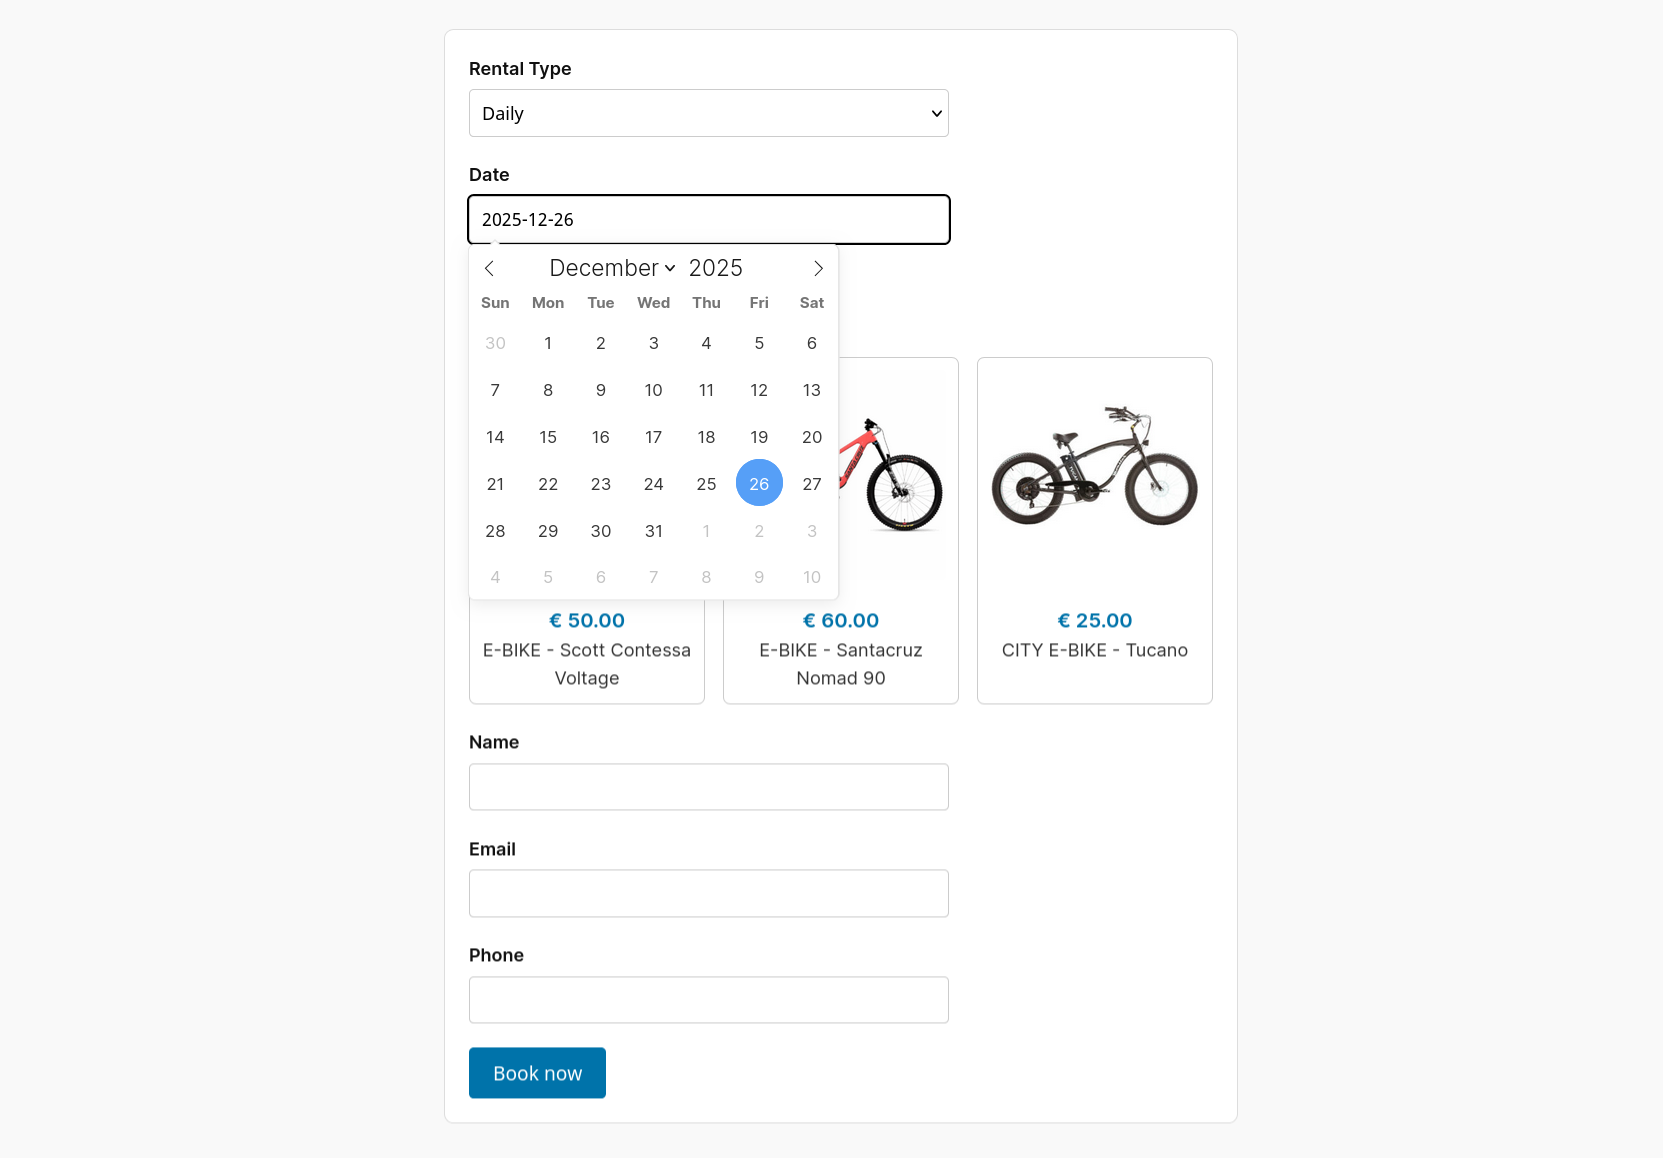This screenshot has width=1663, height=1158.
Task: Pick December 31 on the calendar
Action: pyautogui.click(x=654, y=531)
